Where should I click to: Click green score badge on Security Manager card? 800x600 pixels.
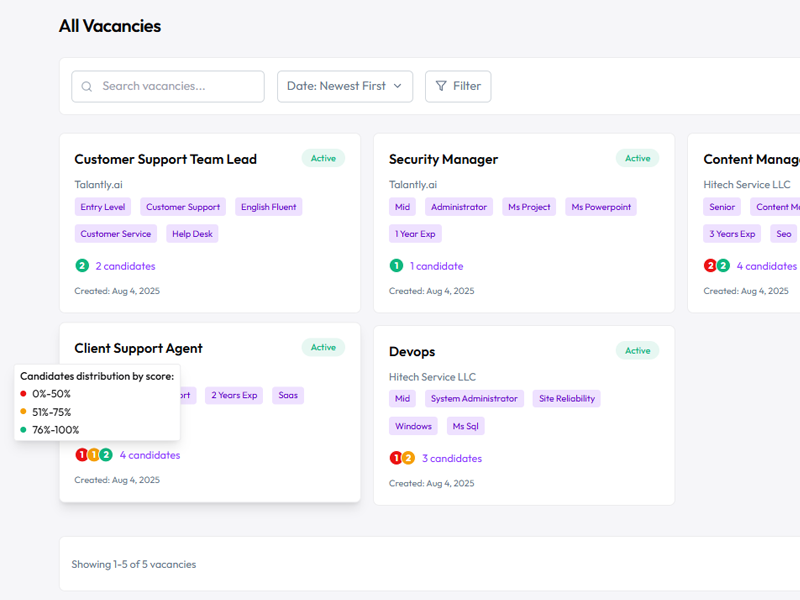point(396,266)
